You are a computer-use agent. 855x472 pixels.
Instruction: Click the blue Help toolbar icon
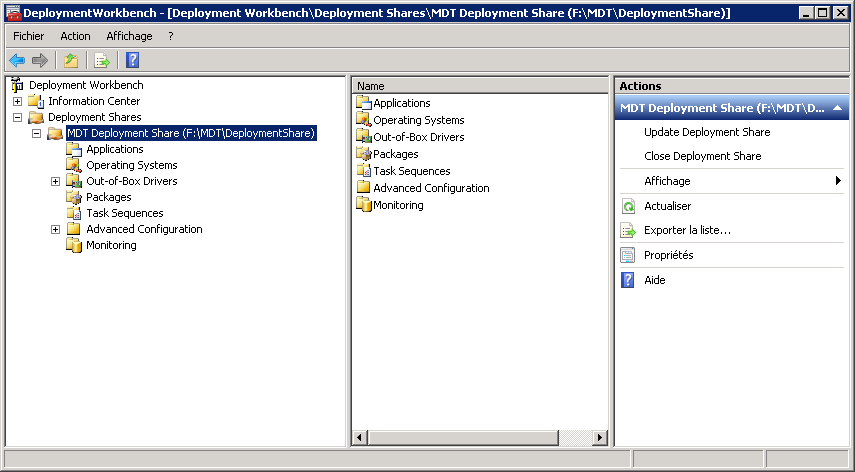tap(132, 60)
